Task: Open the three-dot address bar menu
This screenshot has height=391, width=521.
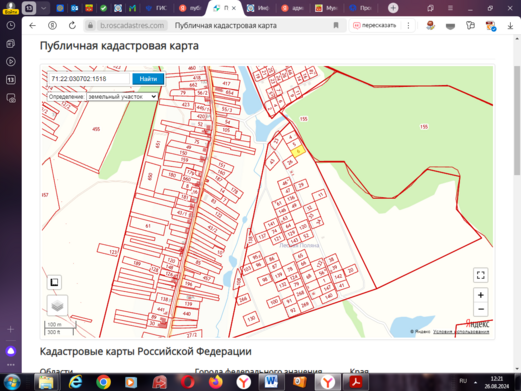Action: point(408,25)
